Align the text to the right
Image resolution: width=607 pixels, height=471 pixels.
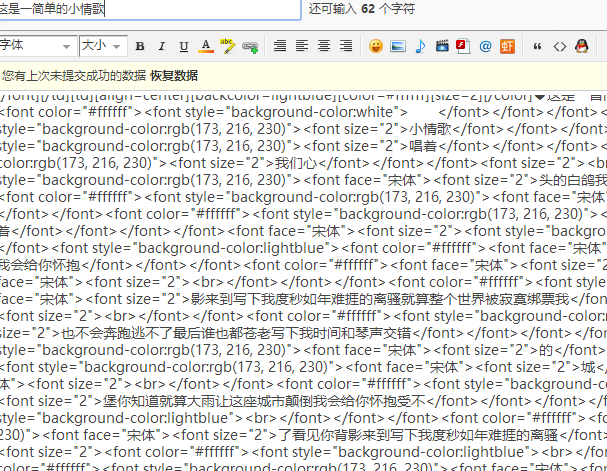(x=346, y=46)
